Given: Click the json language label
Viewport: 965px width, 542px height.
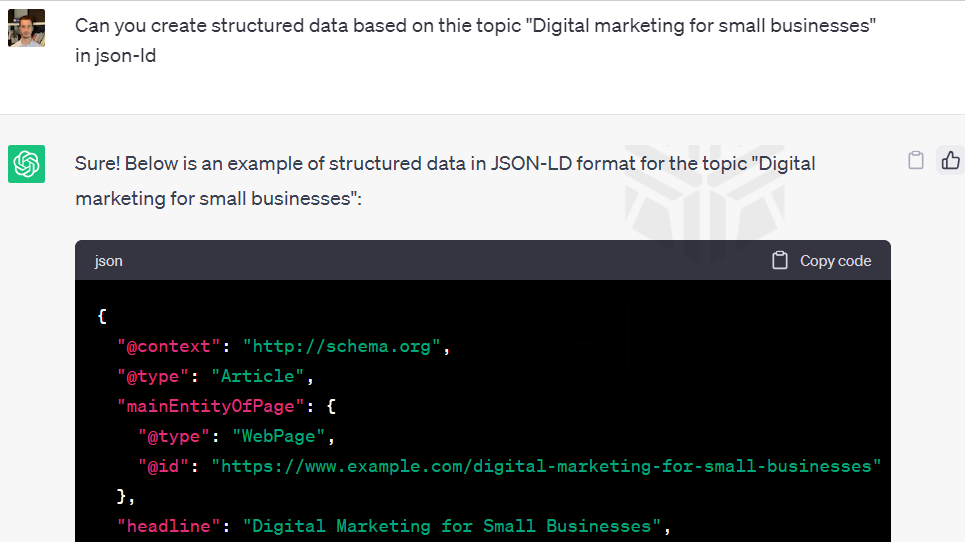Looking at the screenshot, I should coord(108,261).
